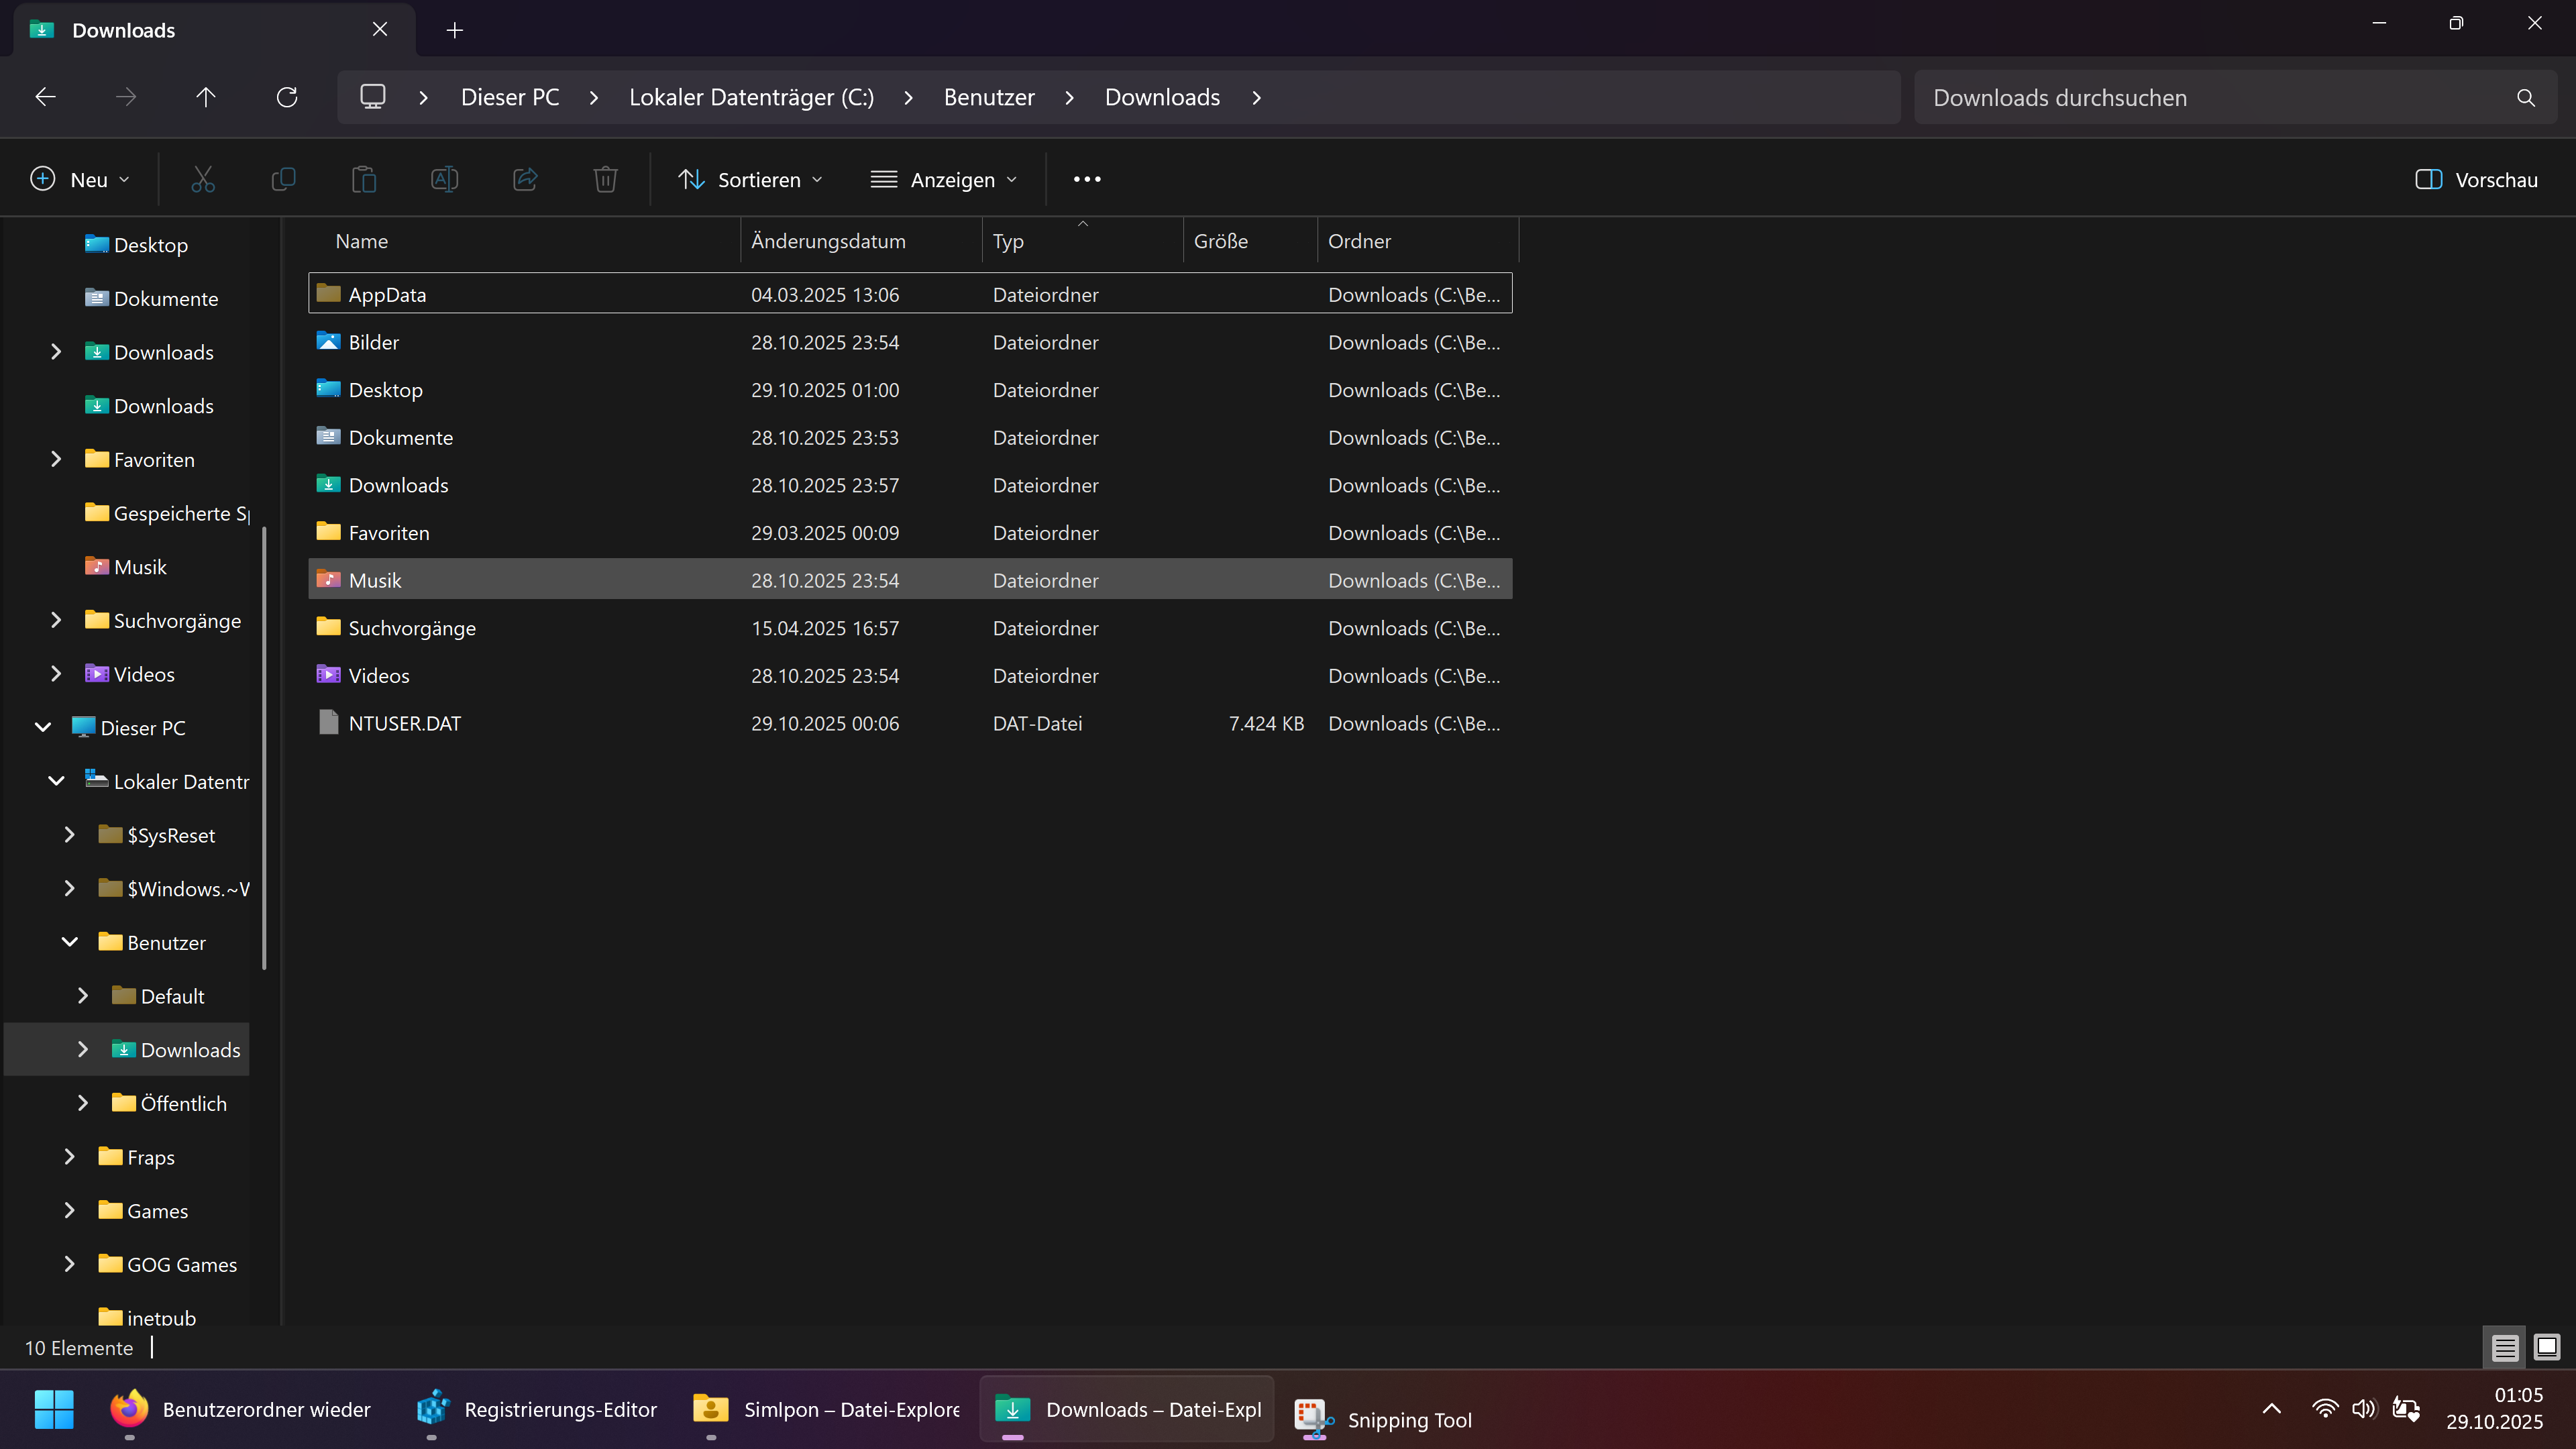The width and height of the screenshot is (2576, 1449).
Task: Click the Copy icon in toolbar
Action: 284,180
